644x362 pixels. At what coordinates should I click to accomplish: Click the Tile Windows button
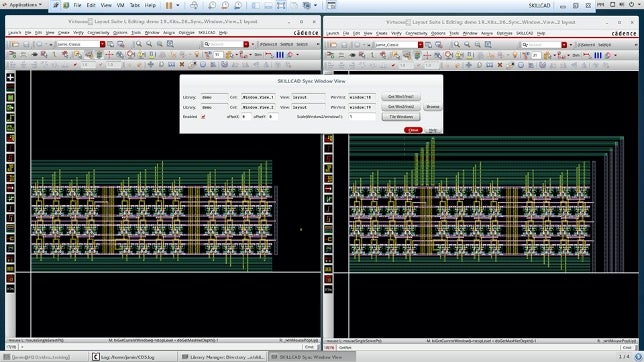tap(400, 117)
